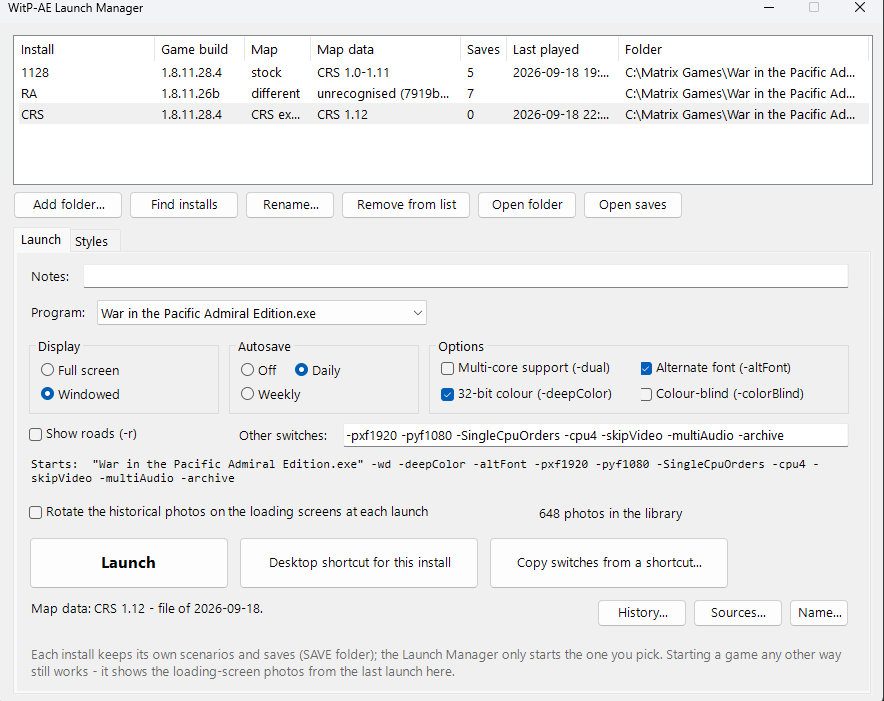
Task: Sort by the Install column header
Action: [x=85, y=50]
